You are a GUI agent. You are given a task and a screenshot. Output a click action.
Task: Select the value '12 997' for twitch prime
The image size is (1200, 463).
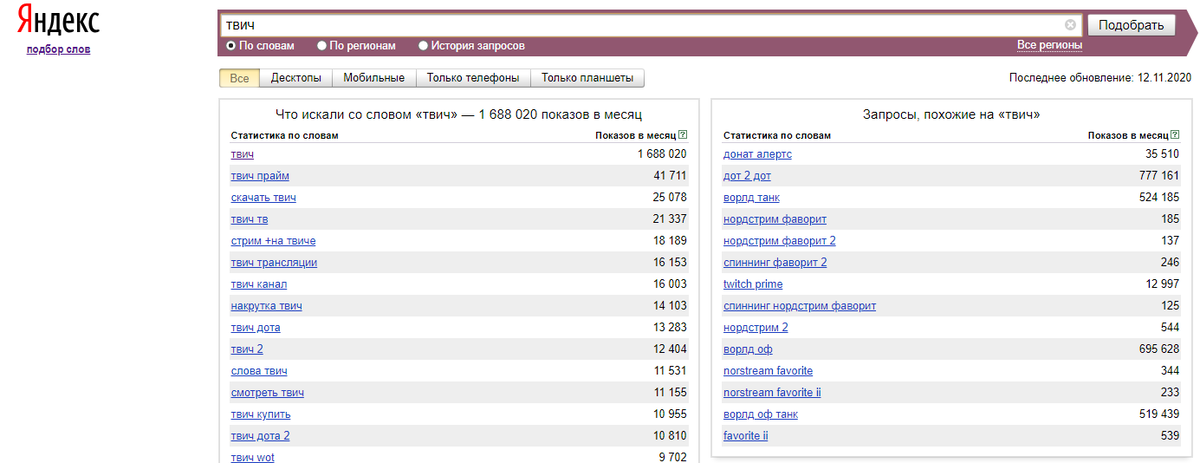(x=1162, y=284)
